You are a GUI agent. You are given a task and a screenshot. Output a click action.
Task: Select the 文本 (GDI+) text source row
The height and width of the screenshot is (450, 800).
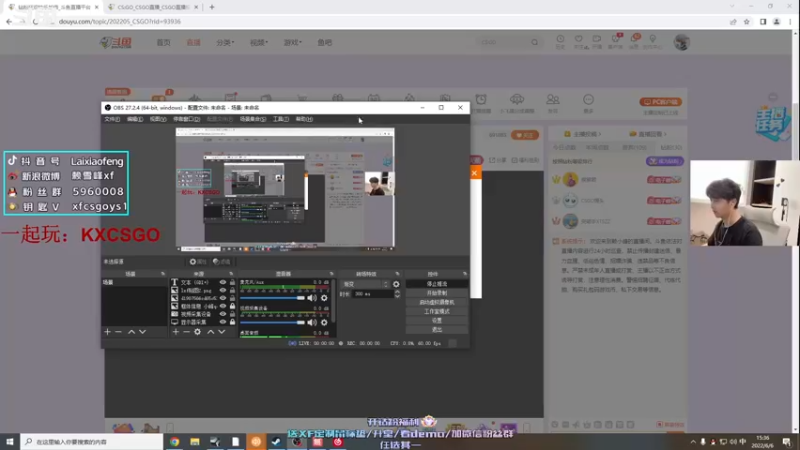(x=203, y=282)
